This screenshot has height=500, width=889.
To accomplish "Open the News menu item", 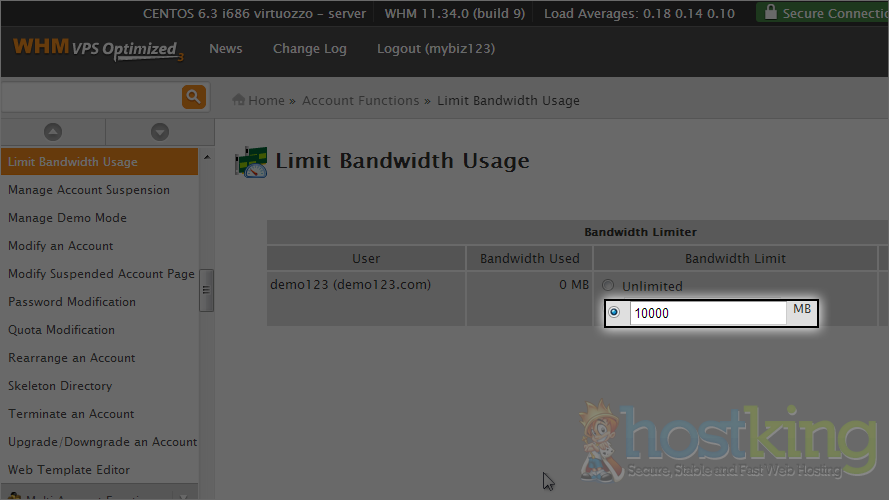I will tap(226, 49).
